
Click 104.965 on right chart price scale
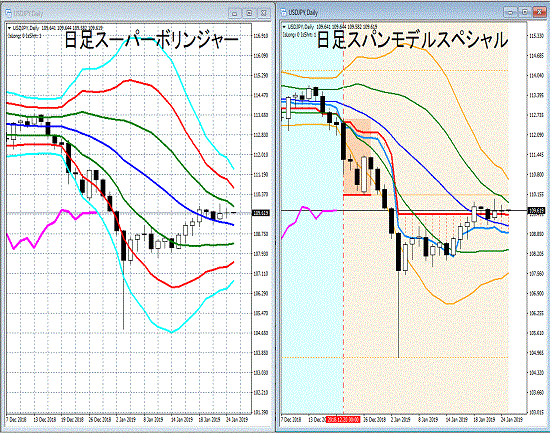pyautogui.click(x=536, y=353)
